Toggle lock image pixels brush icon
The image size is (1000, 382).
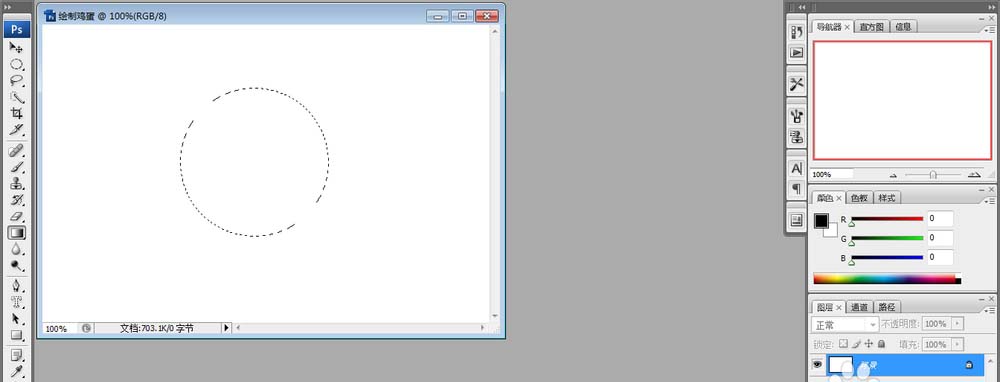pyautogui.click(x=857, y=344)
